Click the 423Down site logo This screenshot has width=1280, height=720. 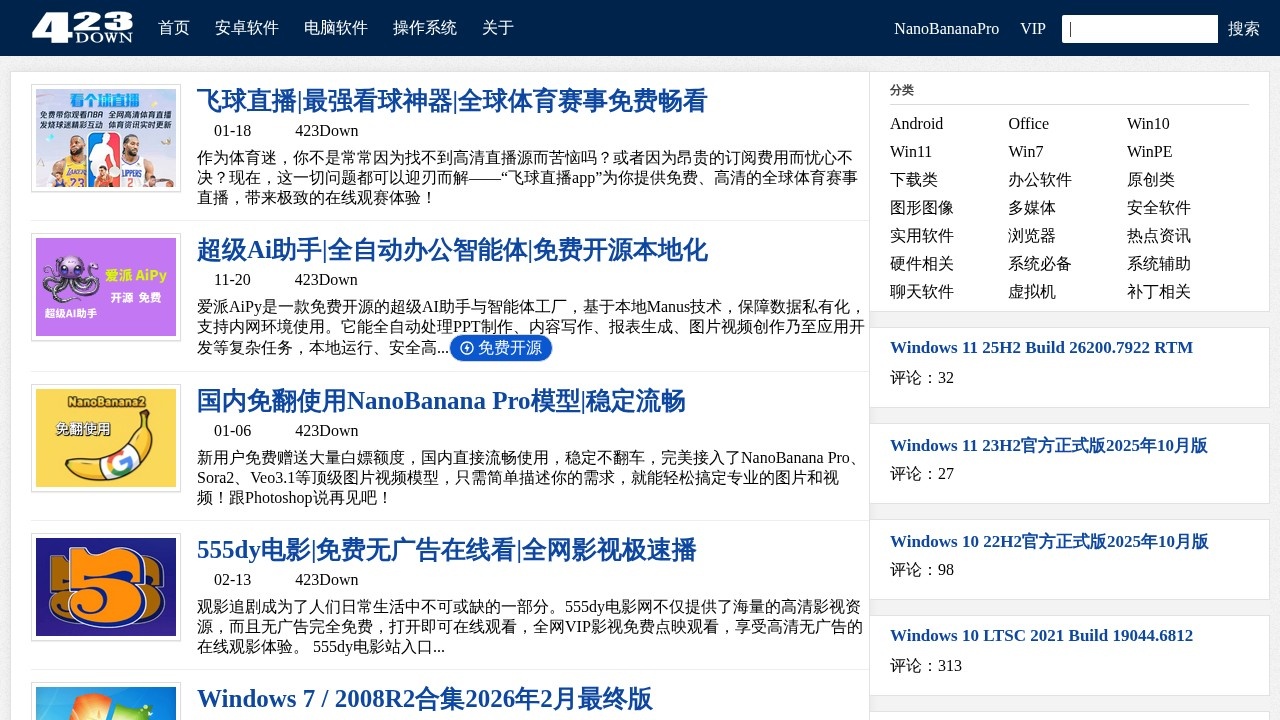coord(82,28)
